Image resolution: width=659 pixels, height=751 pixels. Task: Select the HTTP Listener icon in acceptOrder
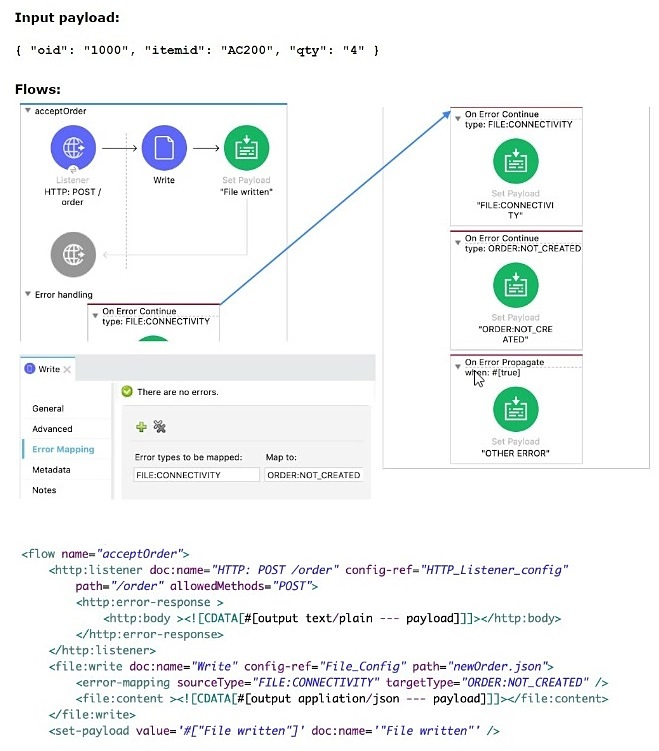(73, 148)
